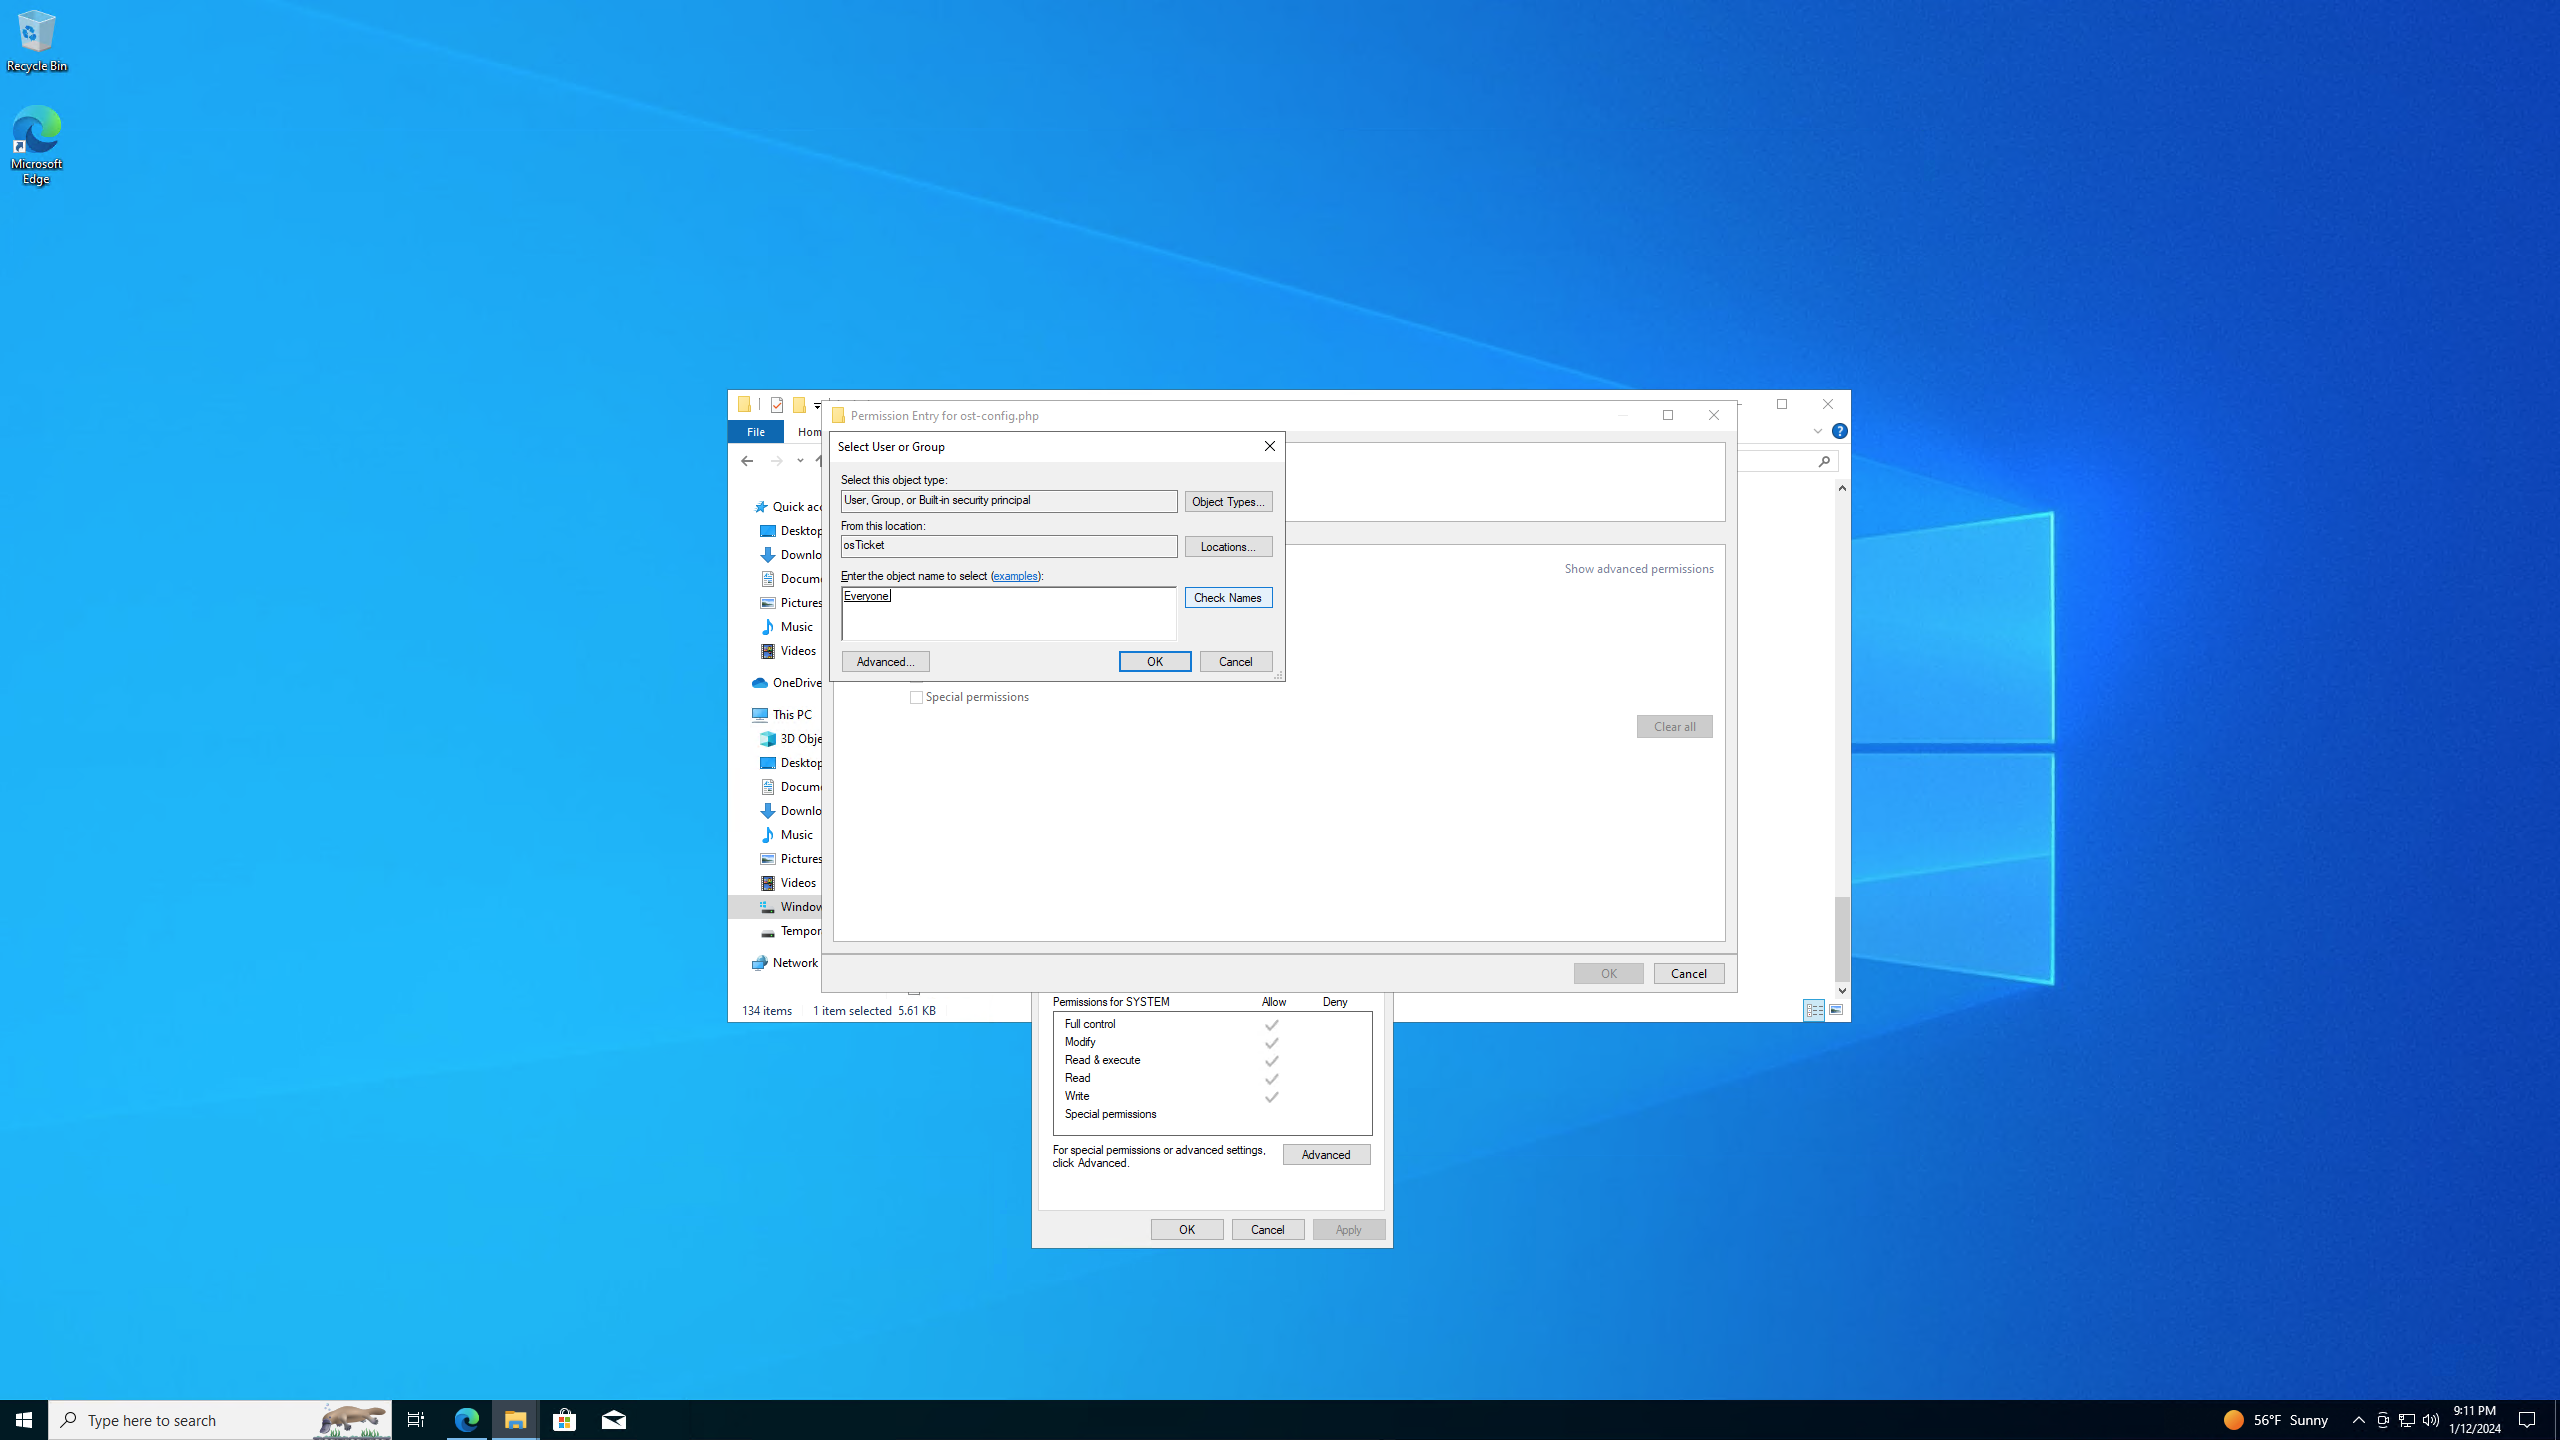Show hidden icons in the system tray

click(2358, 1419)
